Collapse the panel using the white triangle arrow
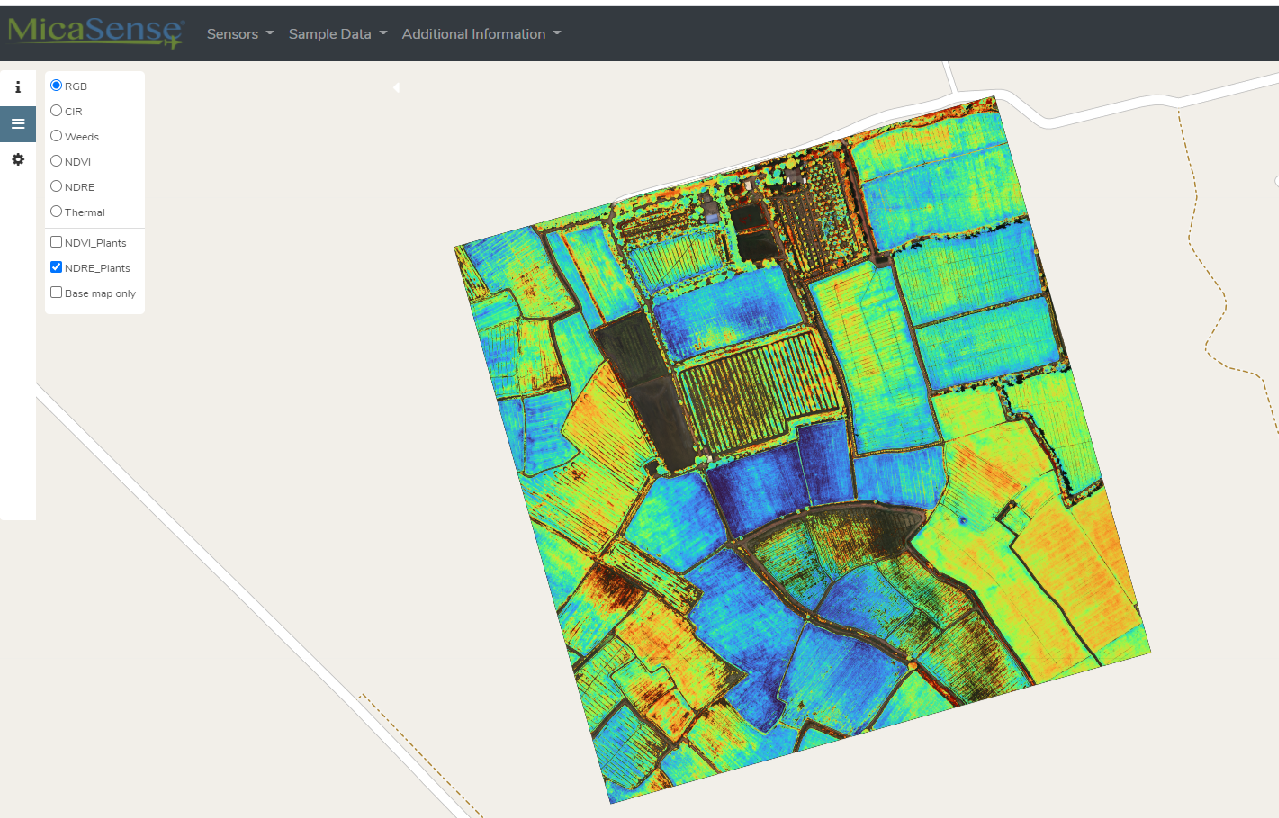Image resolution: width=1279 pixels, height=818 pixels. point(396,88)
